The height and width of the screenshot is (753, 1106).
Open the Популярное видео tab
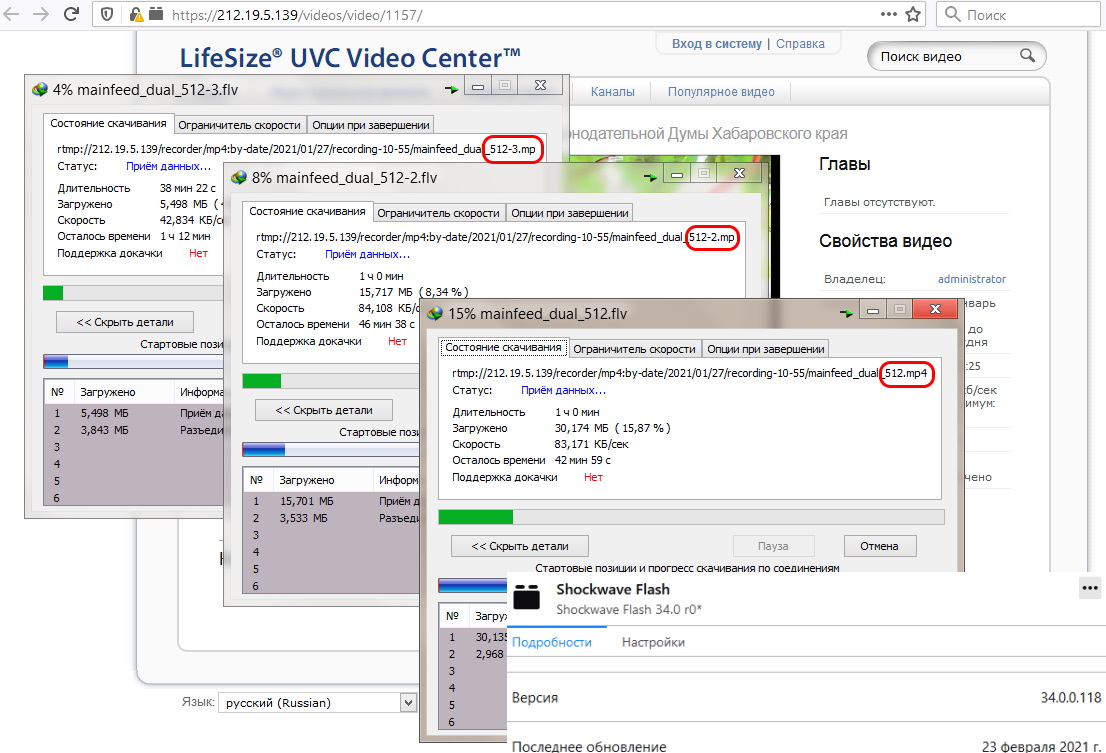pyautogui.click(x=721, y=92)
